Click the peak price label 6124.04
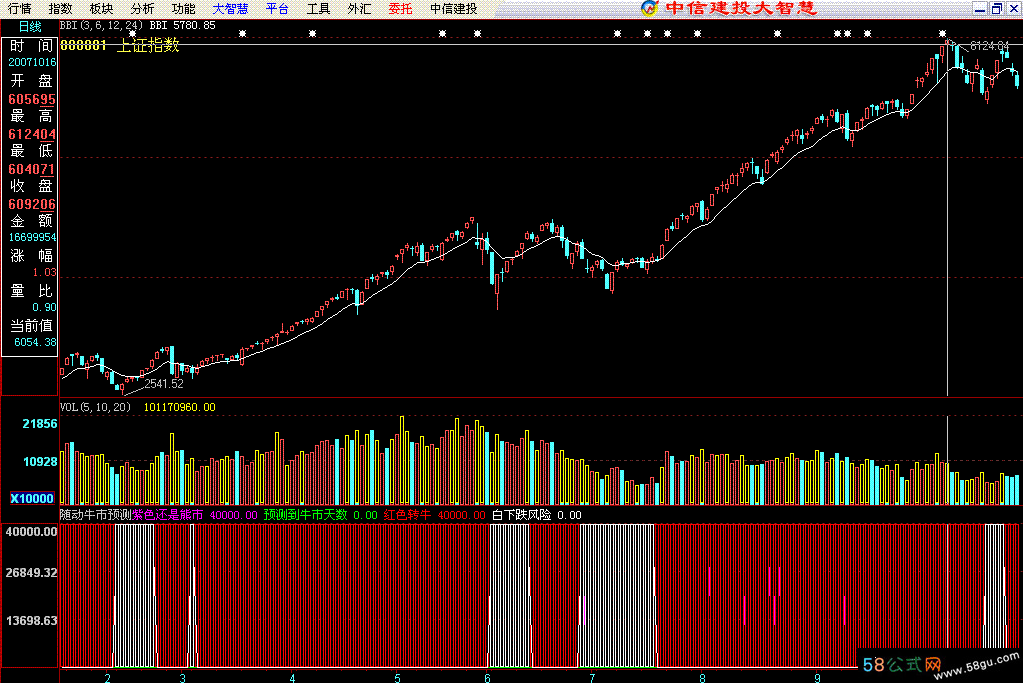 pos(990,46)
